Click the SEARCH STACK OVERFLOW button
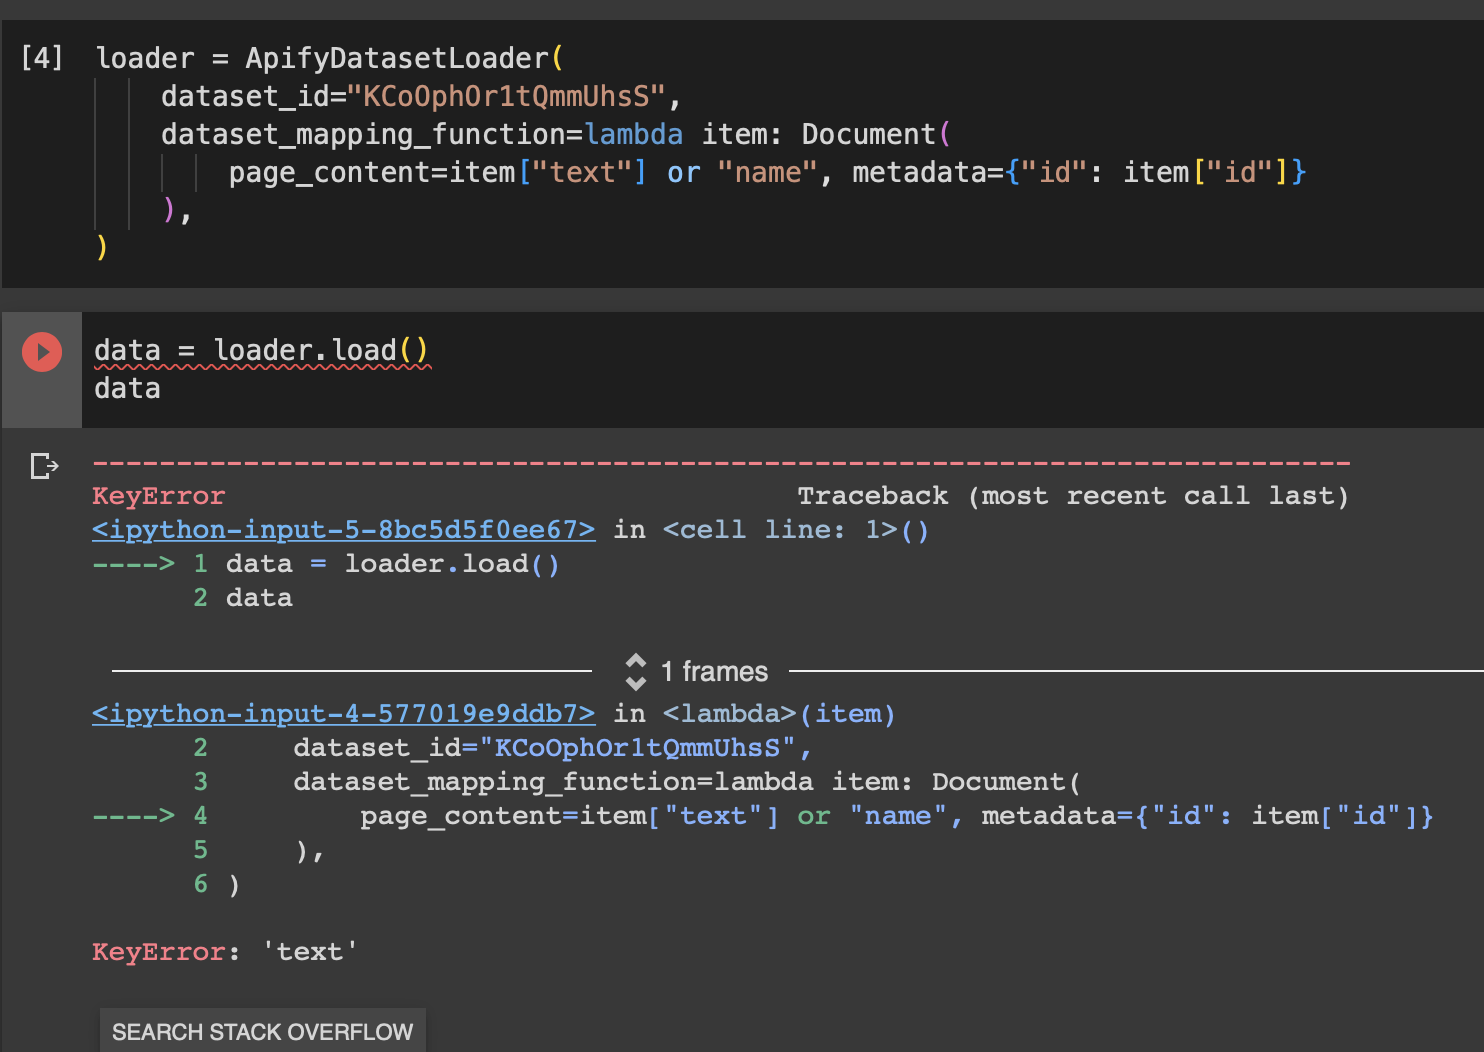1484x1052 pixels. click(262, 1031)
